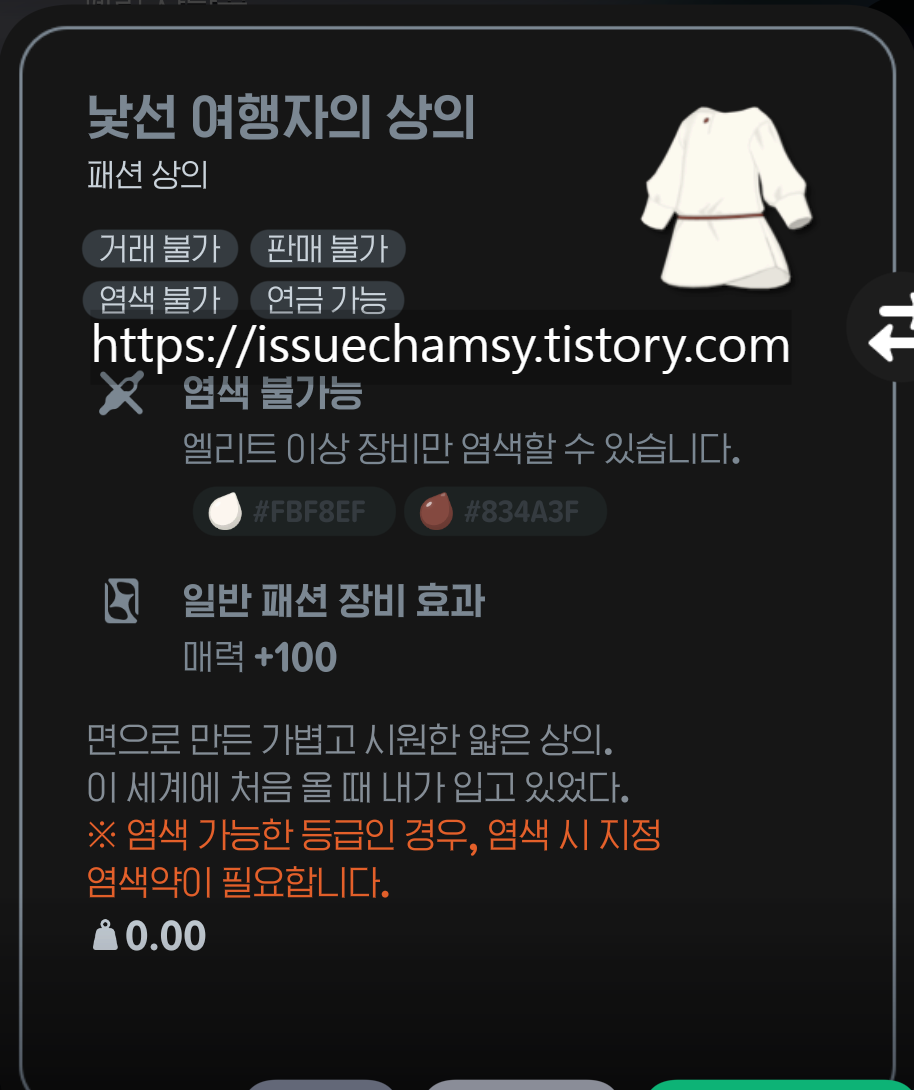The height and width of the screenshot is (1090, 914).
Task: Click the 연금 가능 tag
Action: tap(327, 299)
